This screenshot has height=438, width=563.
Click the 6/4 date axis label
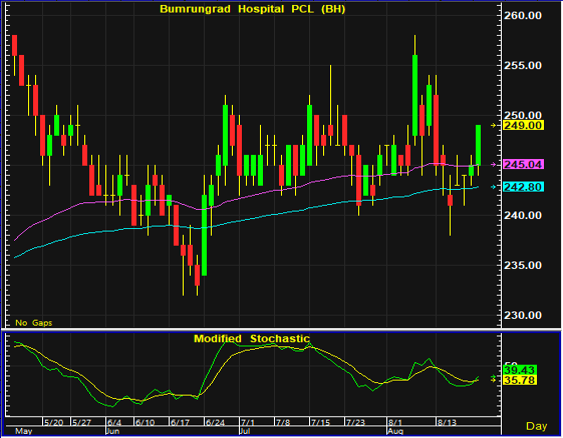point(114,422)
